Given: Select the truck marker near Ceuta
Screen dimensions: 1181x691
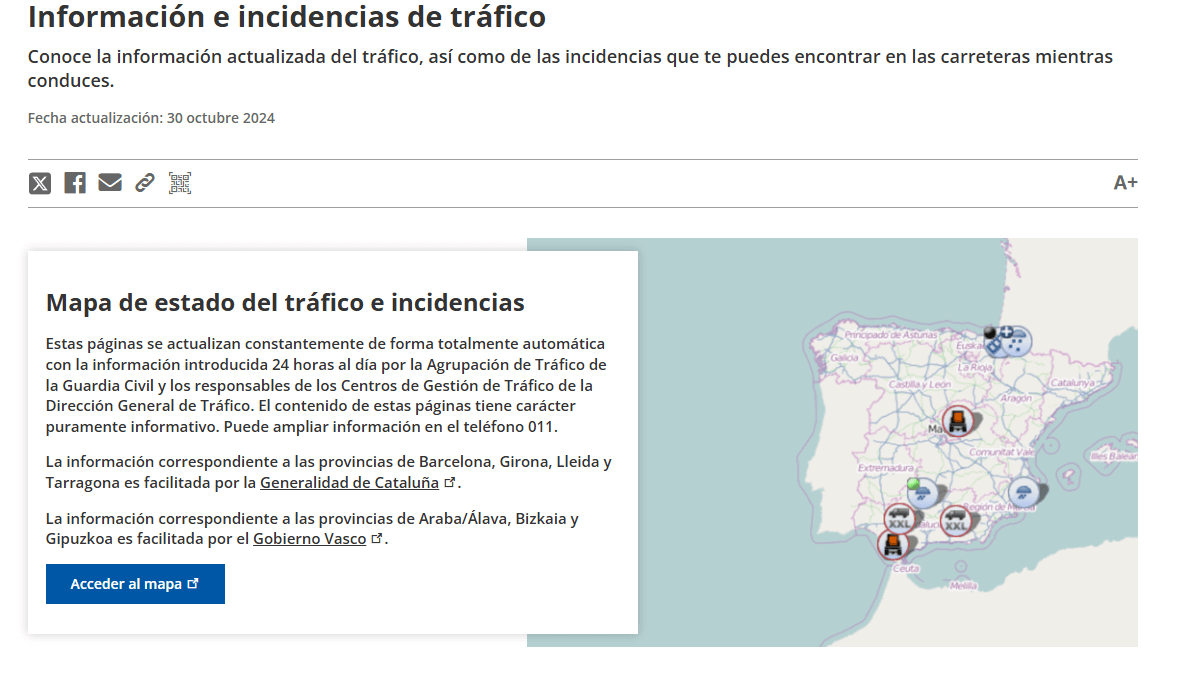Looking at the screenshot, I should tap(893, 545).
